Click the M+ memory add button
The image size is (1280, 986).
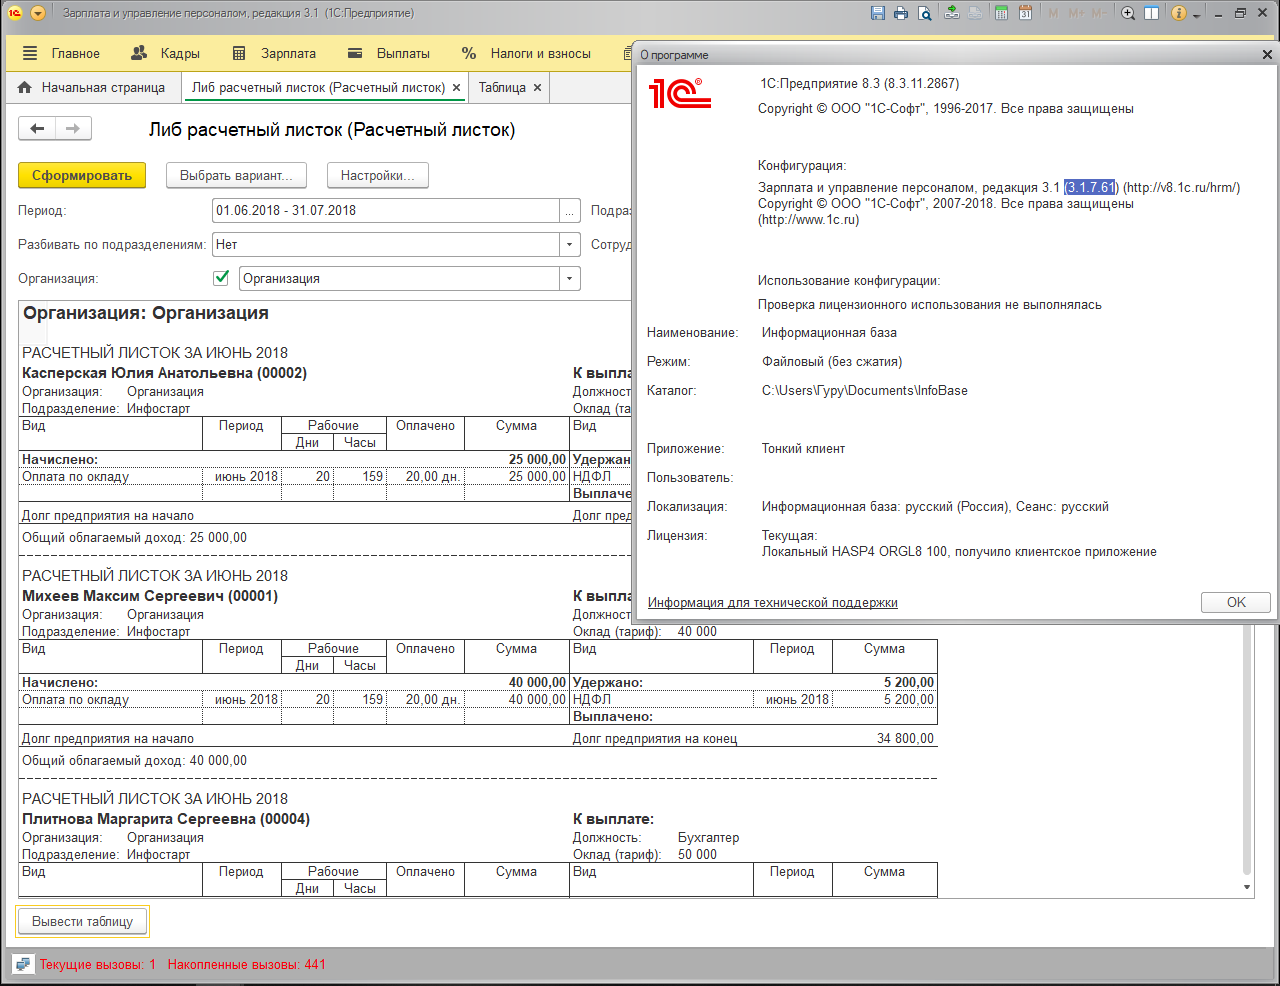point(1077,13)
